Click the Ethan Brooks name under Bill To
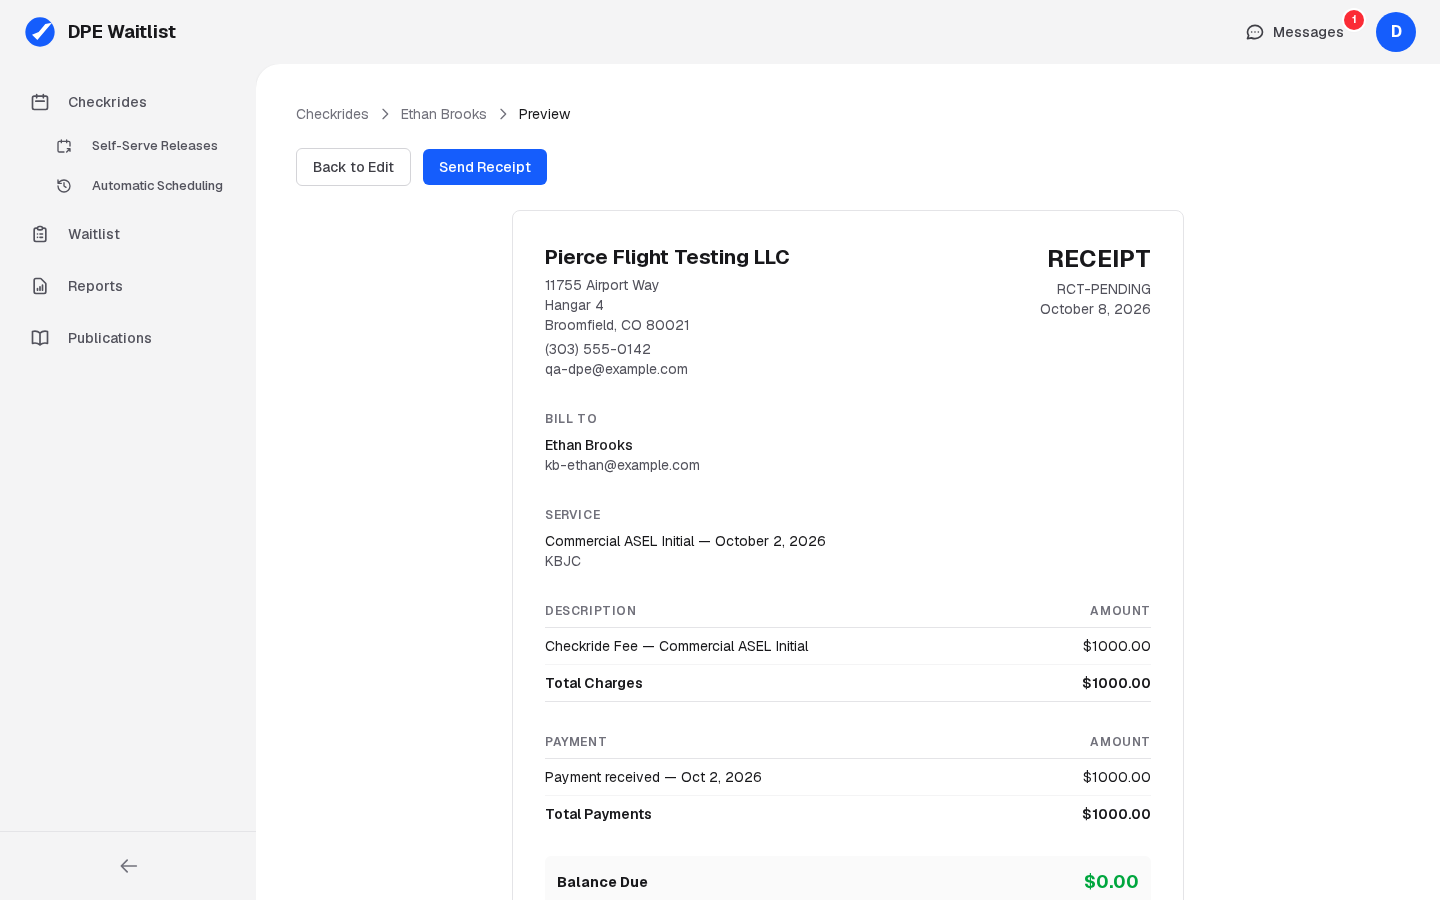This screenshot has height=900, width=1440. click(589, 445)
